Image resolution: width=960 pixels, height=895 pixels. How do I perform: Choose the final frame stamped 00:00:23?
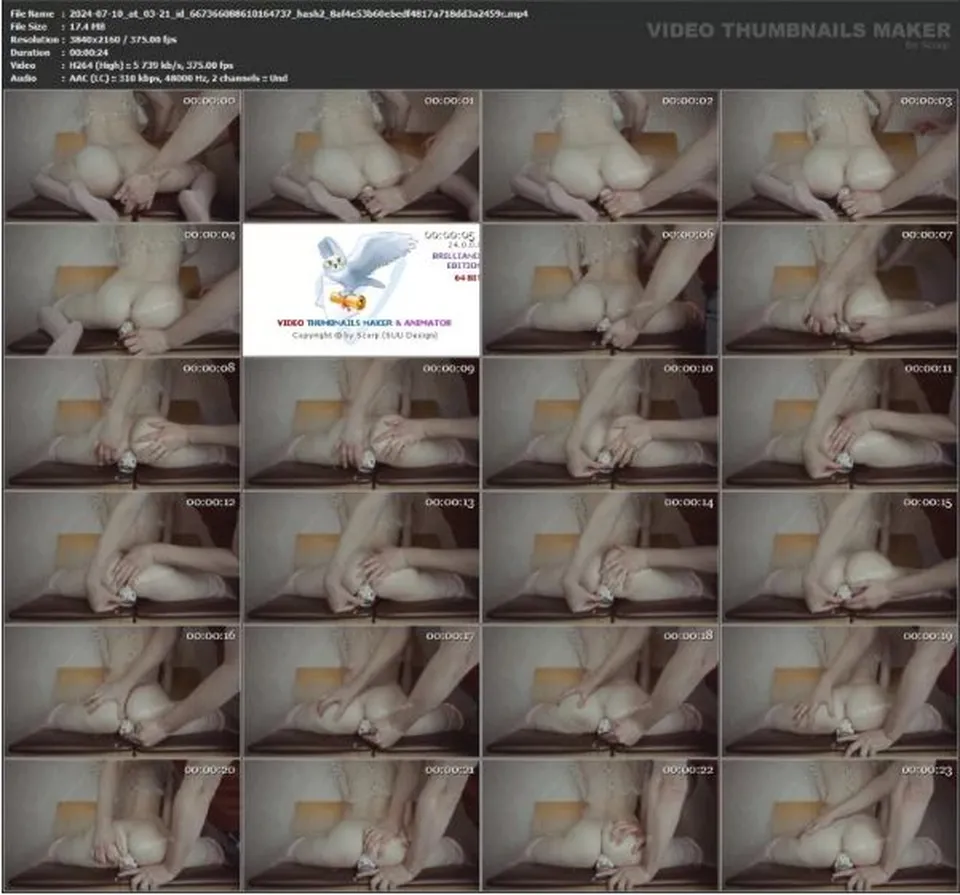coord(839,825)
